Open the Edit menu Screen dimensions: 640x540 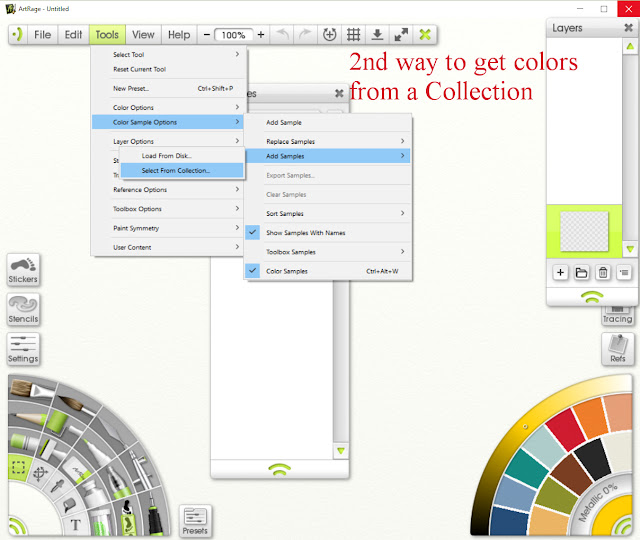pyautogui.click(x=73, y=35)
